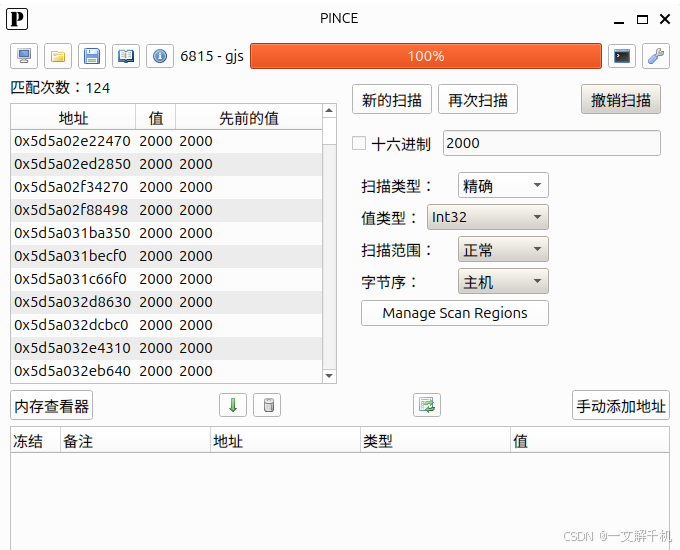680x550 pixels.
Task: Select result row 0x5d5a031becf0
Action: point(167,256)
